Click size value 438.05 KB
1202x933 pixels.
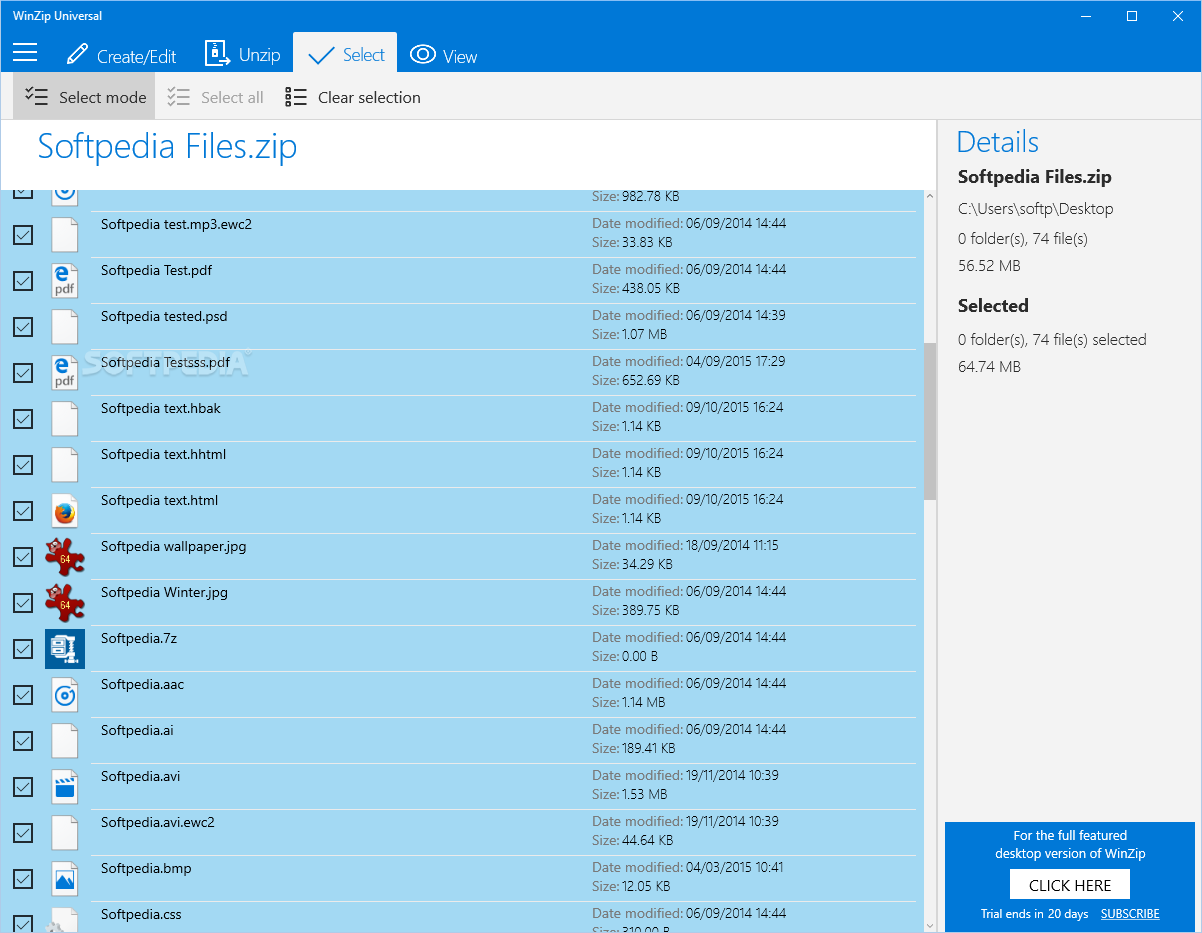[x=651, y=288]
